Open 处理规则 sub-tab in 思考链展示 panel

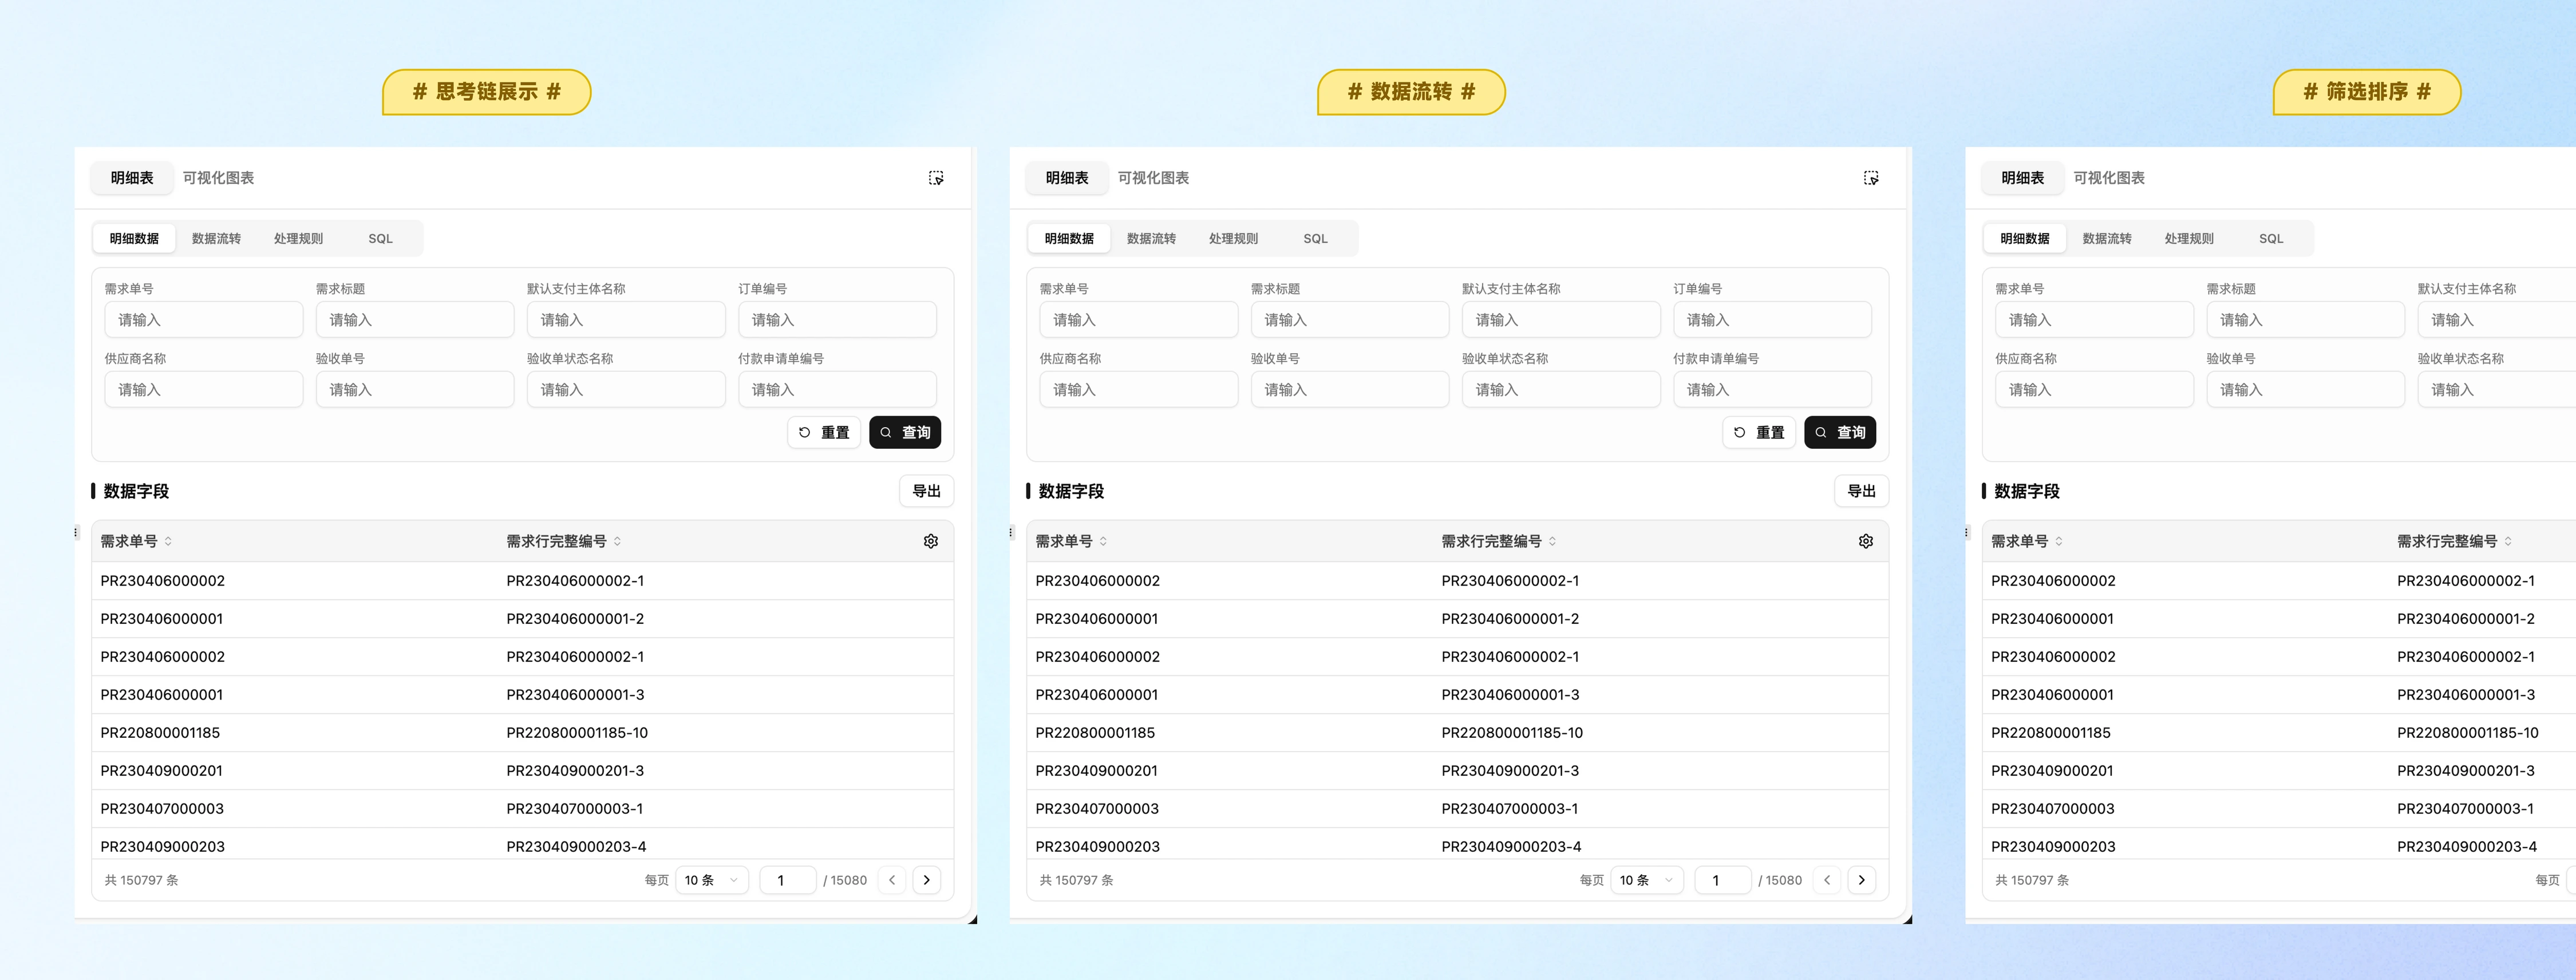pyautogui.click(x=298, y=239)
